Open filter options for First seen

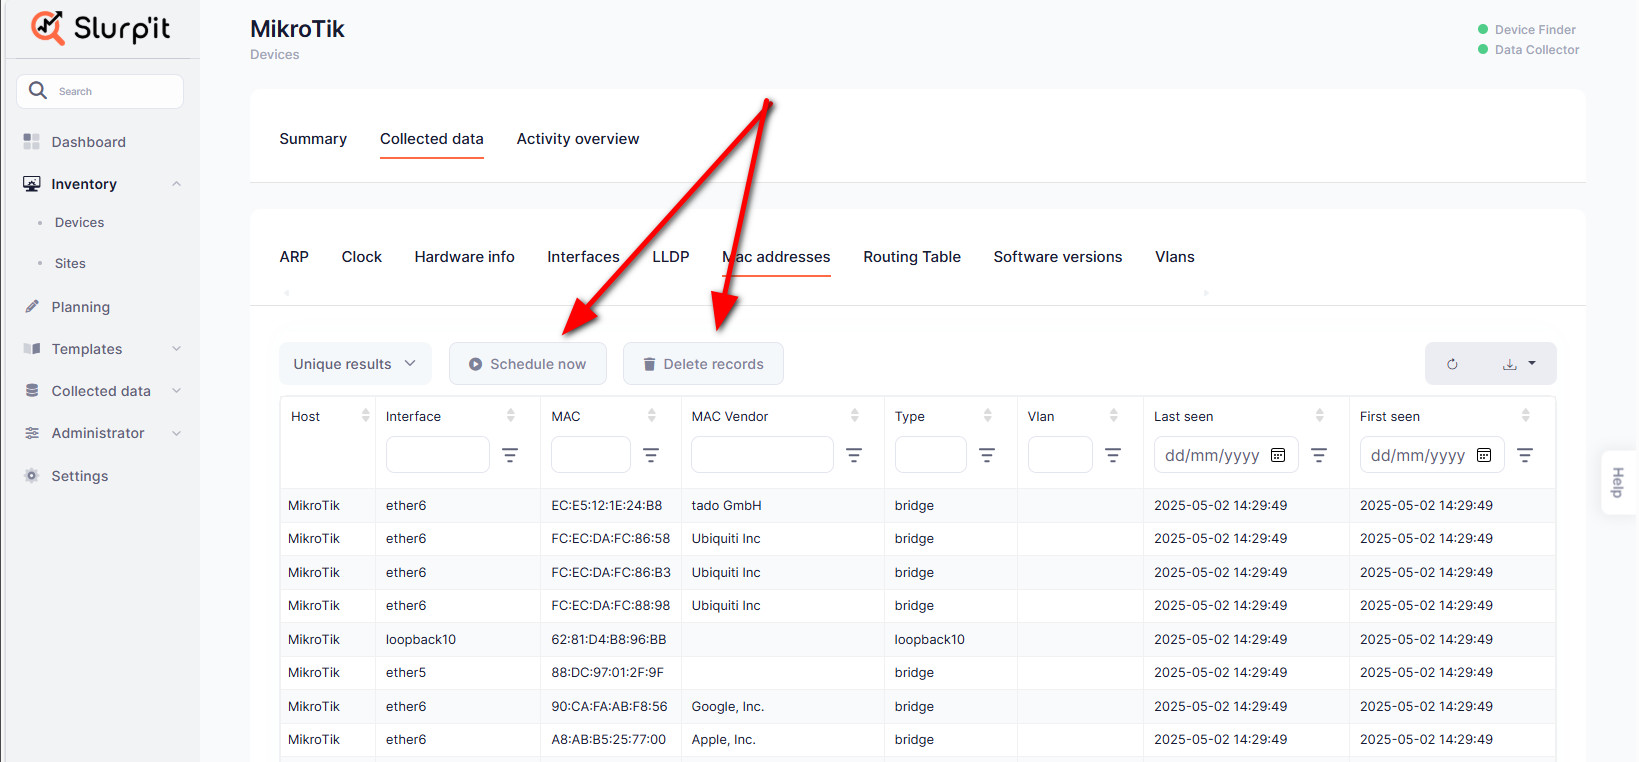click(1525, 455)
